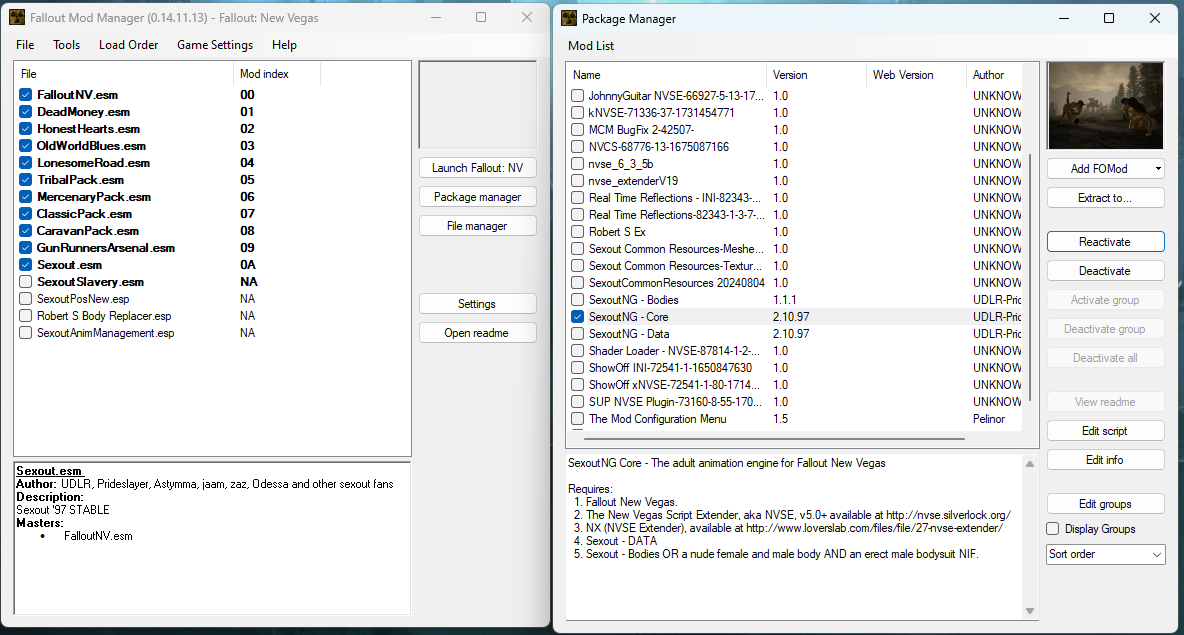Click the Edit info button
Screen dimensions: 1184x635
1105,460
